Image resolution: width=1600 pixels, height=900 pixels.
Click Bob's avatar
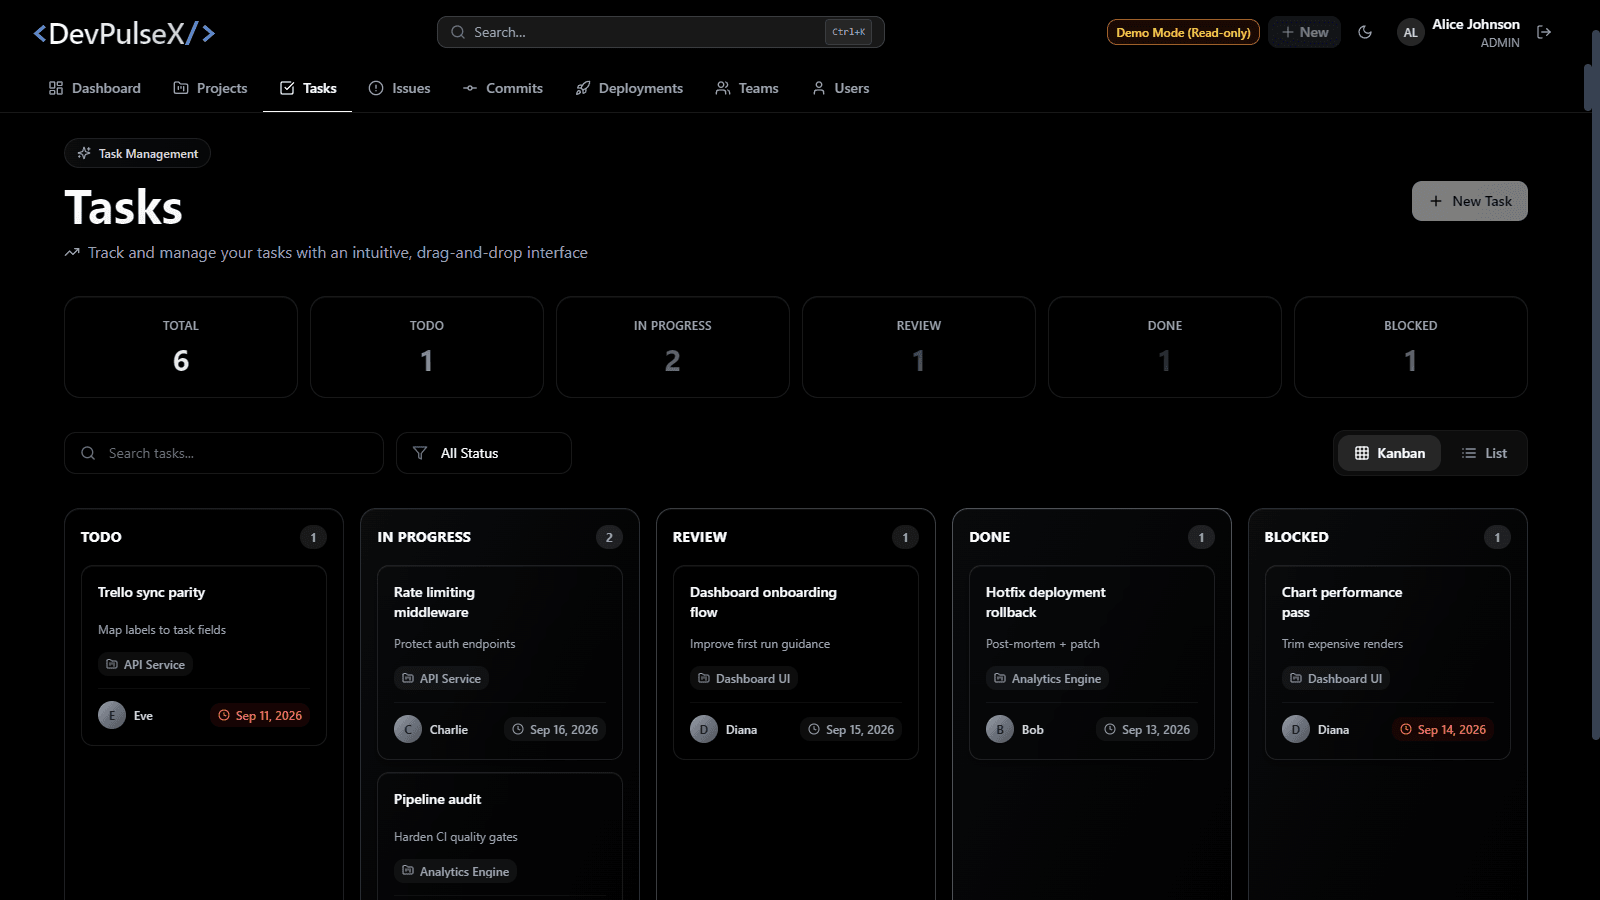(1000, 729)
